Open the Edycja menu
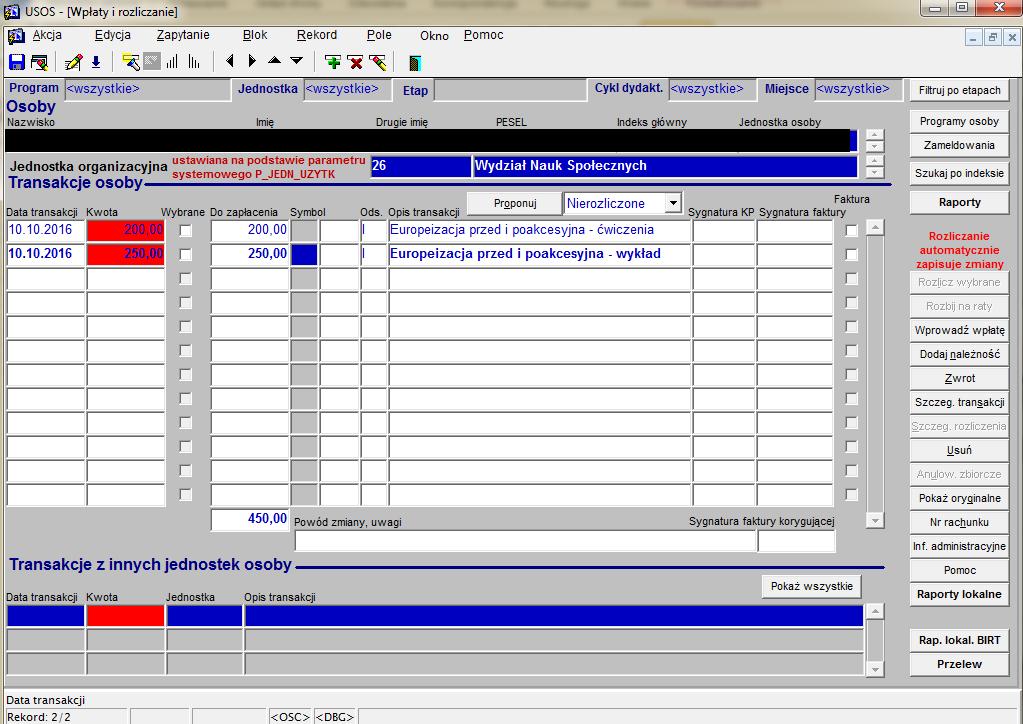The width and height of the screenshot is (1023, 724). tap(113, 35)
